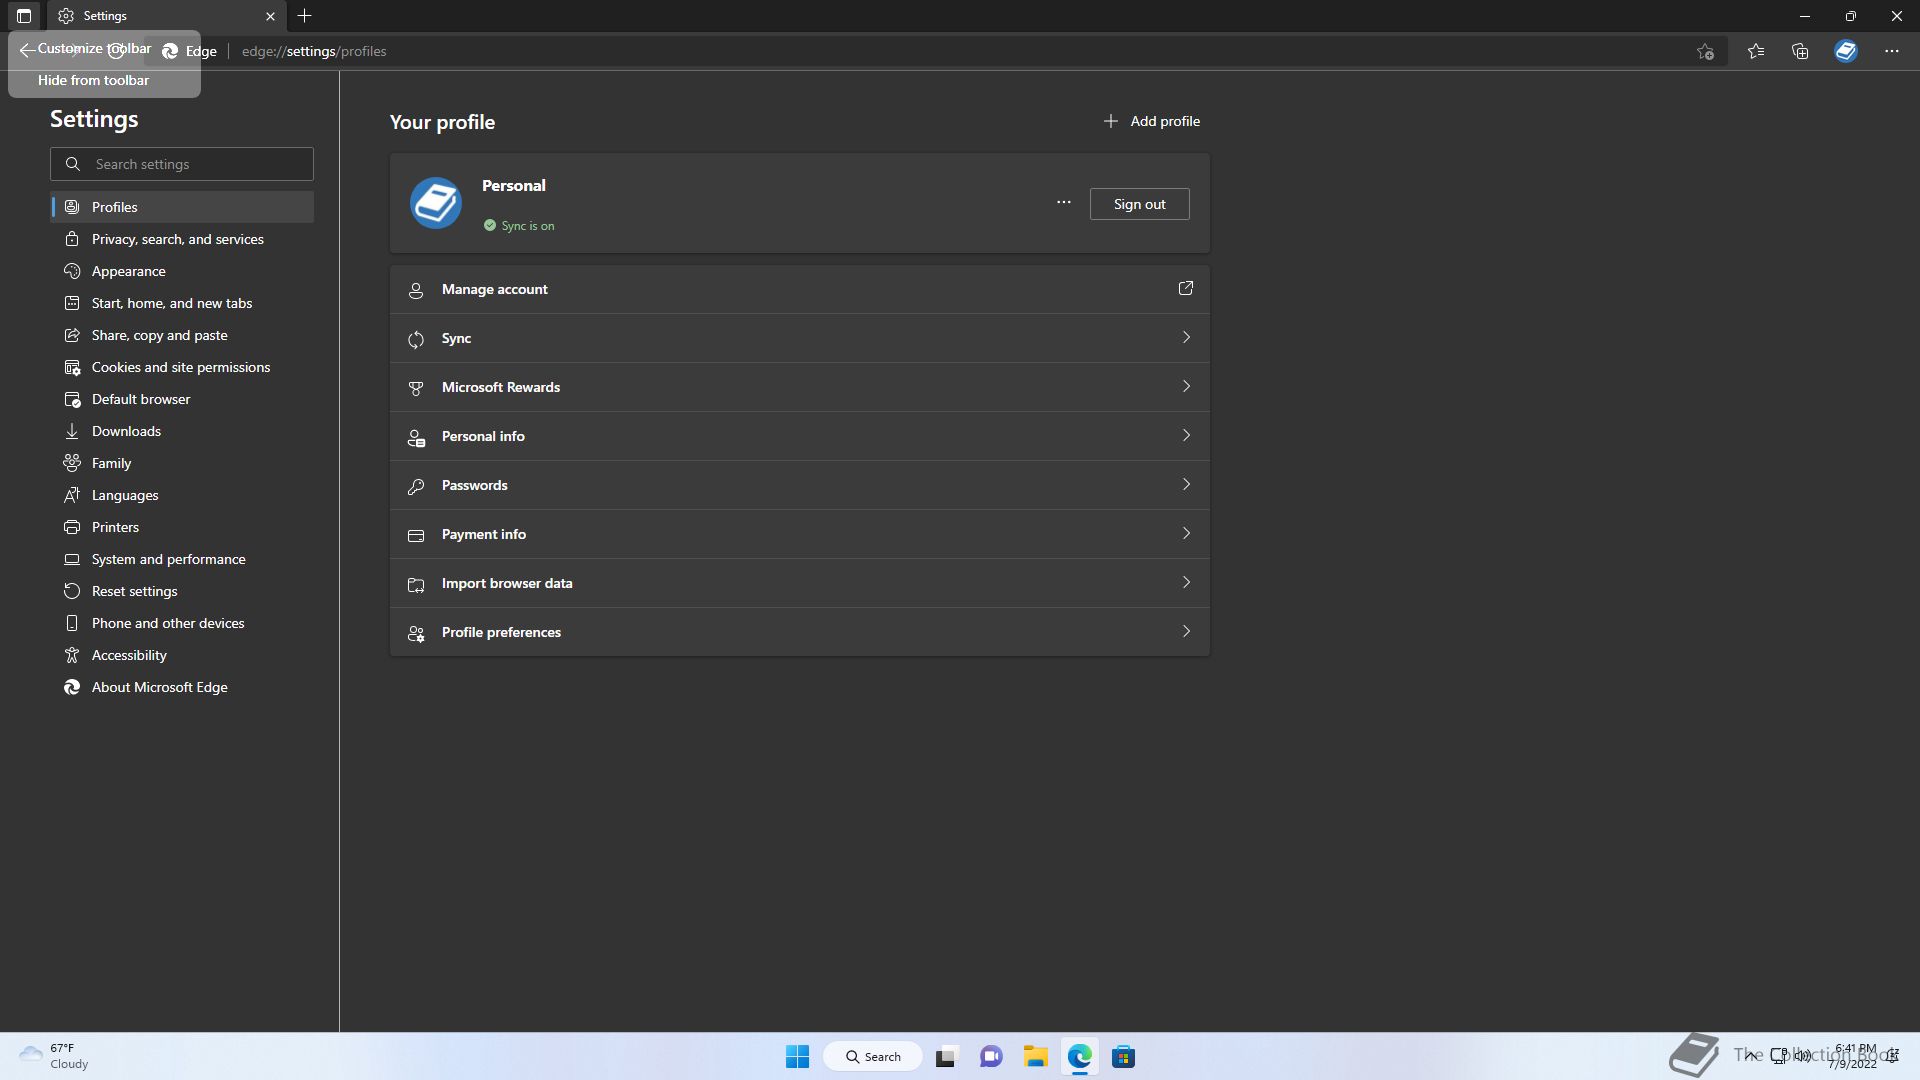Add this page to favorites star icon
Viewport: 1920px width, 1080px height.
pyautogui.click(x=1706, y=51)
